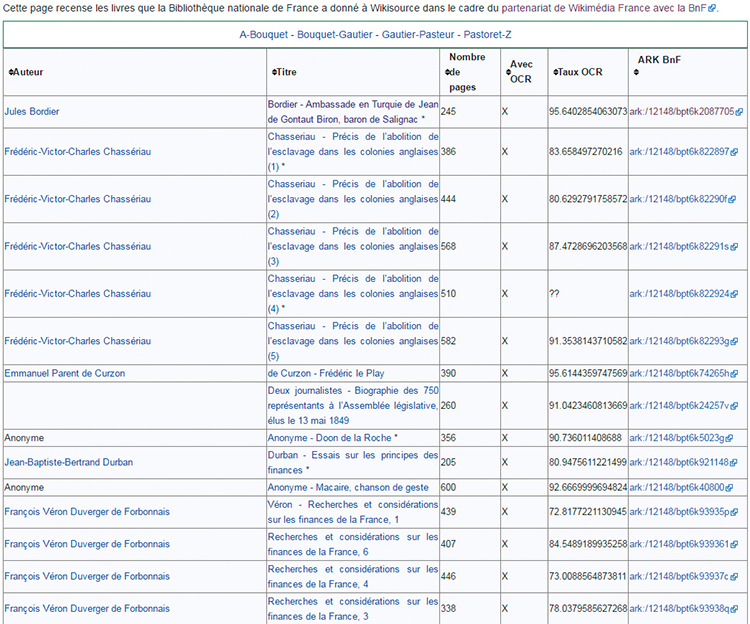This screenshot has width=750, height=624.
Task: Click external link icon after bpt6k93937c
Action: (x=734, y=577)
